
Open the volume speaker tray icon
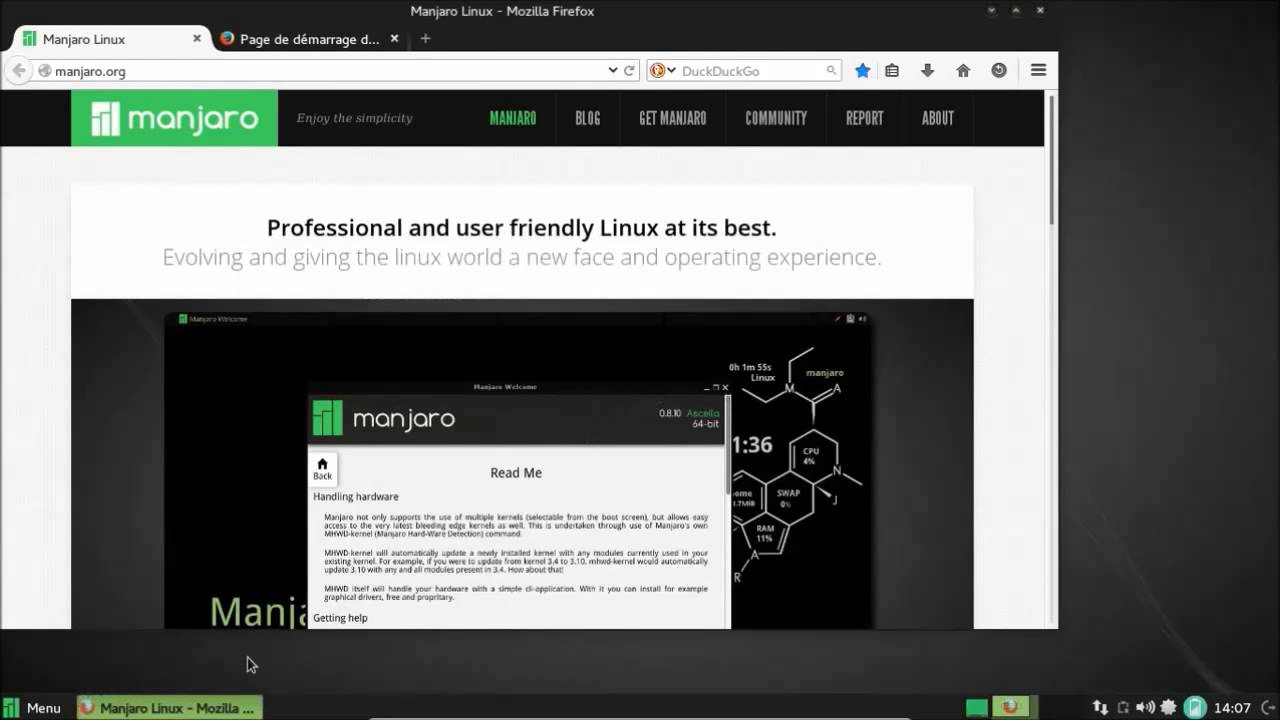[1145, 707]
